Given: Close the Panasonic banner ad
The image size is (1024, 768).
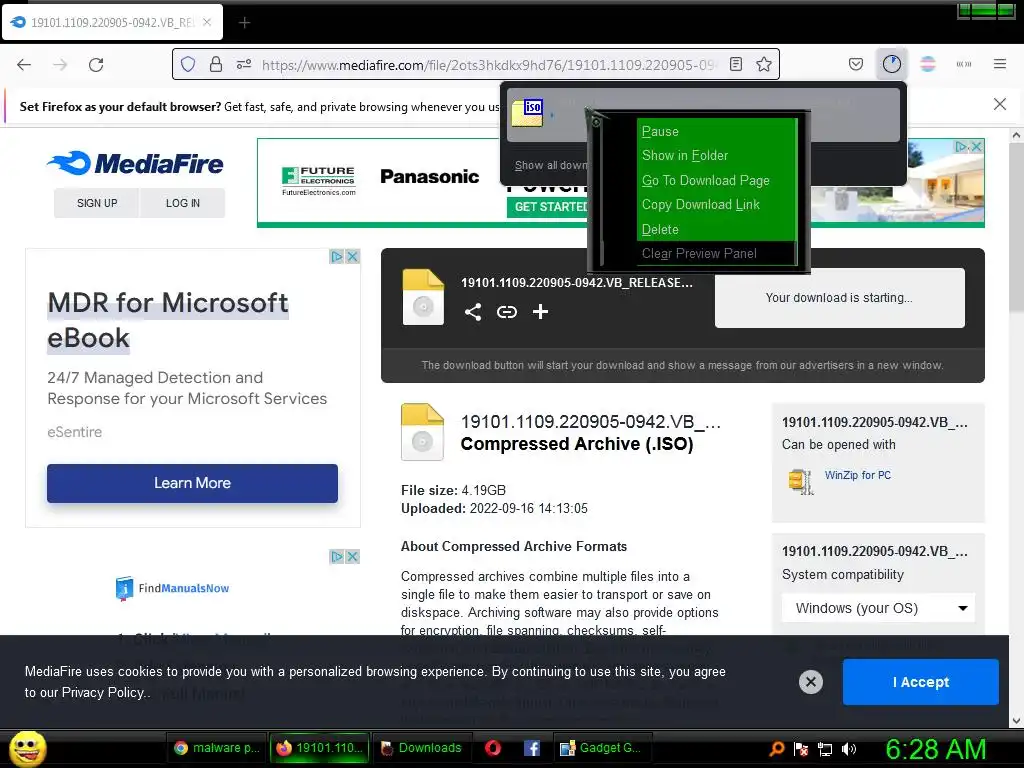Looking at the screenshot, I should 976,147.
